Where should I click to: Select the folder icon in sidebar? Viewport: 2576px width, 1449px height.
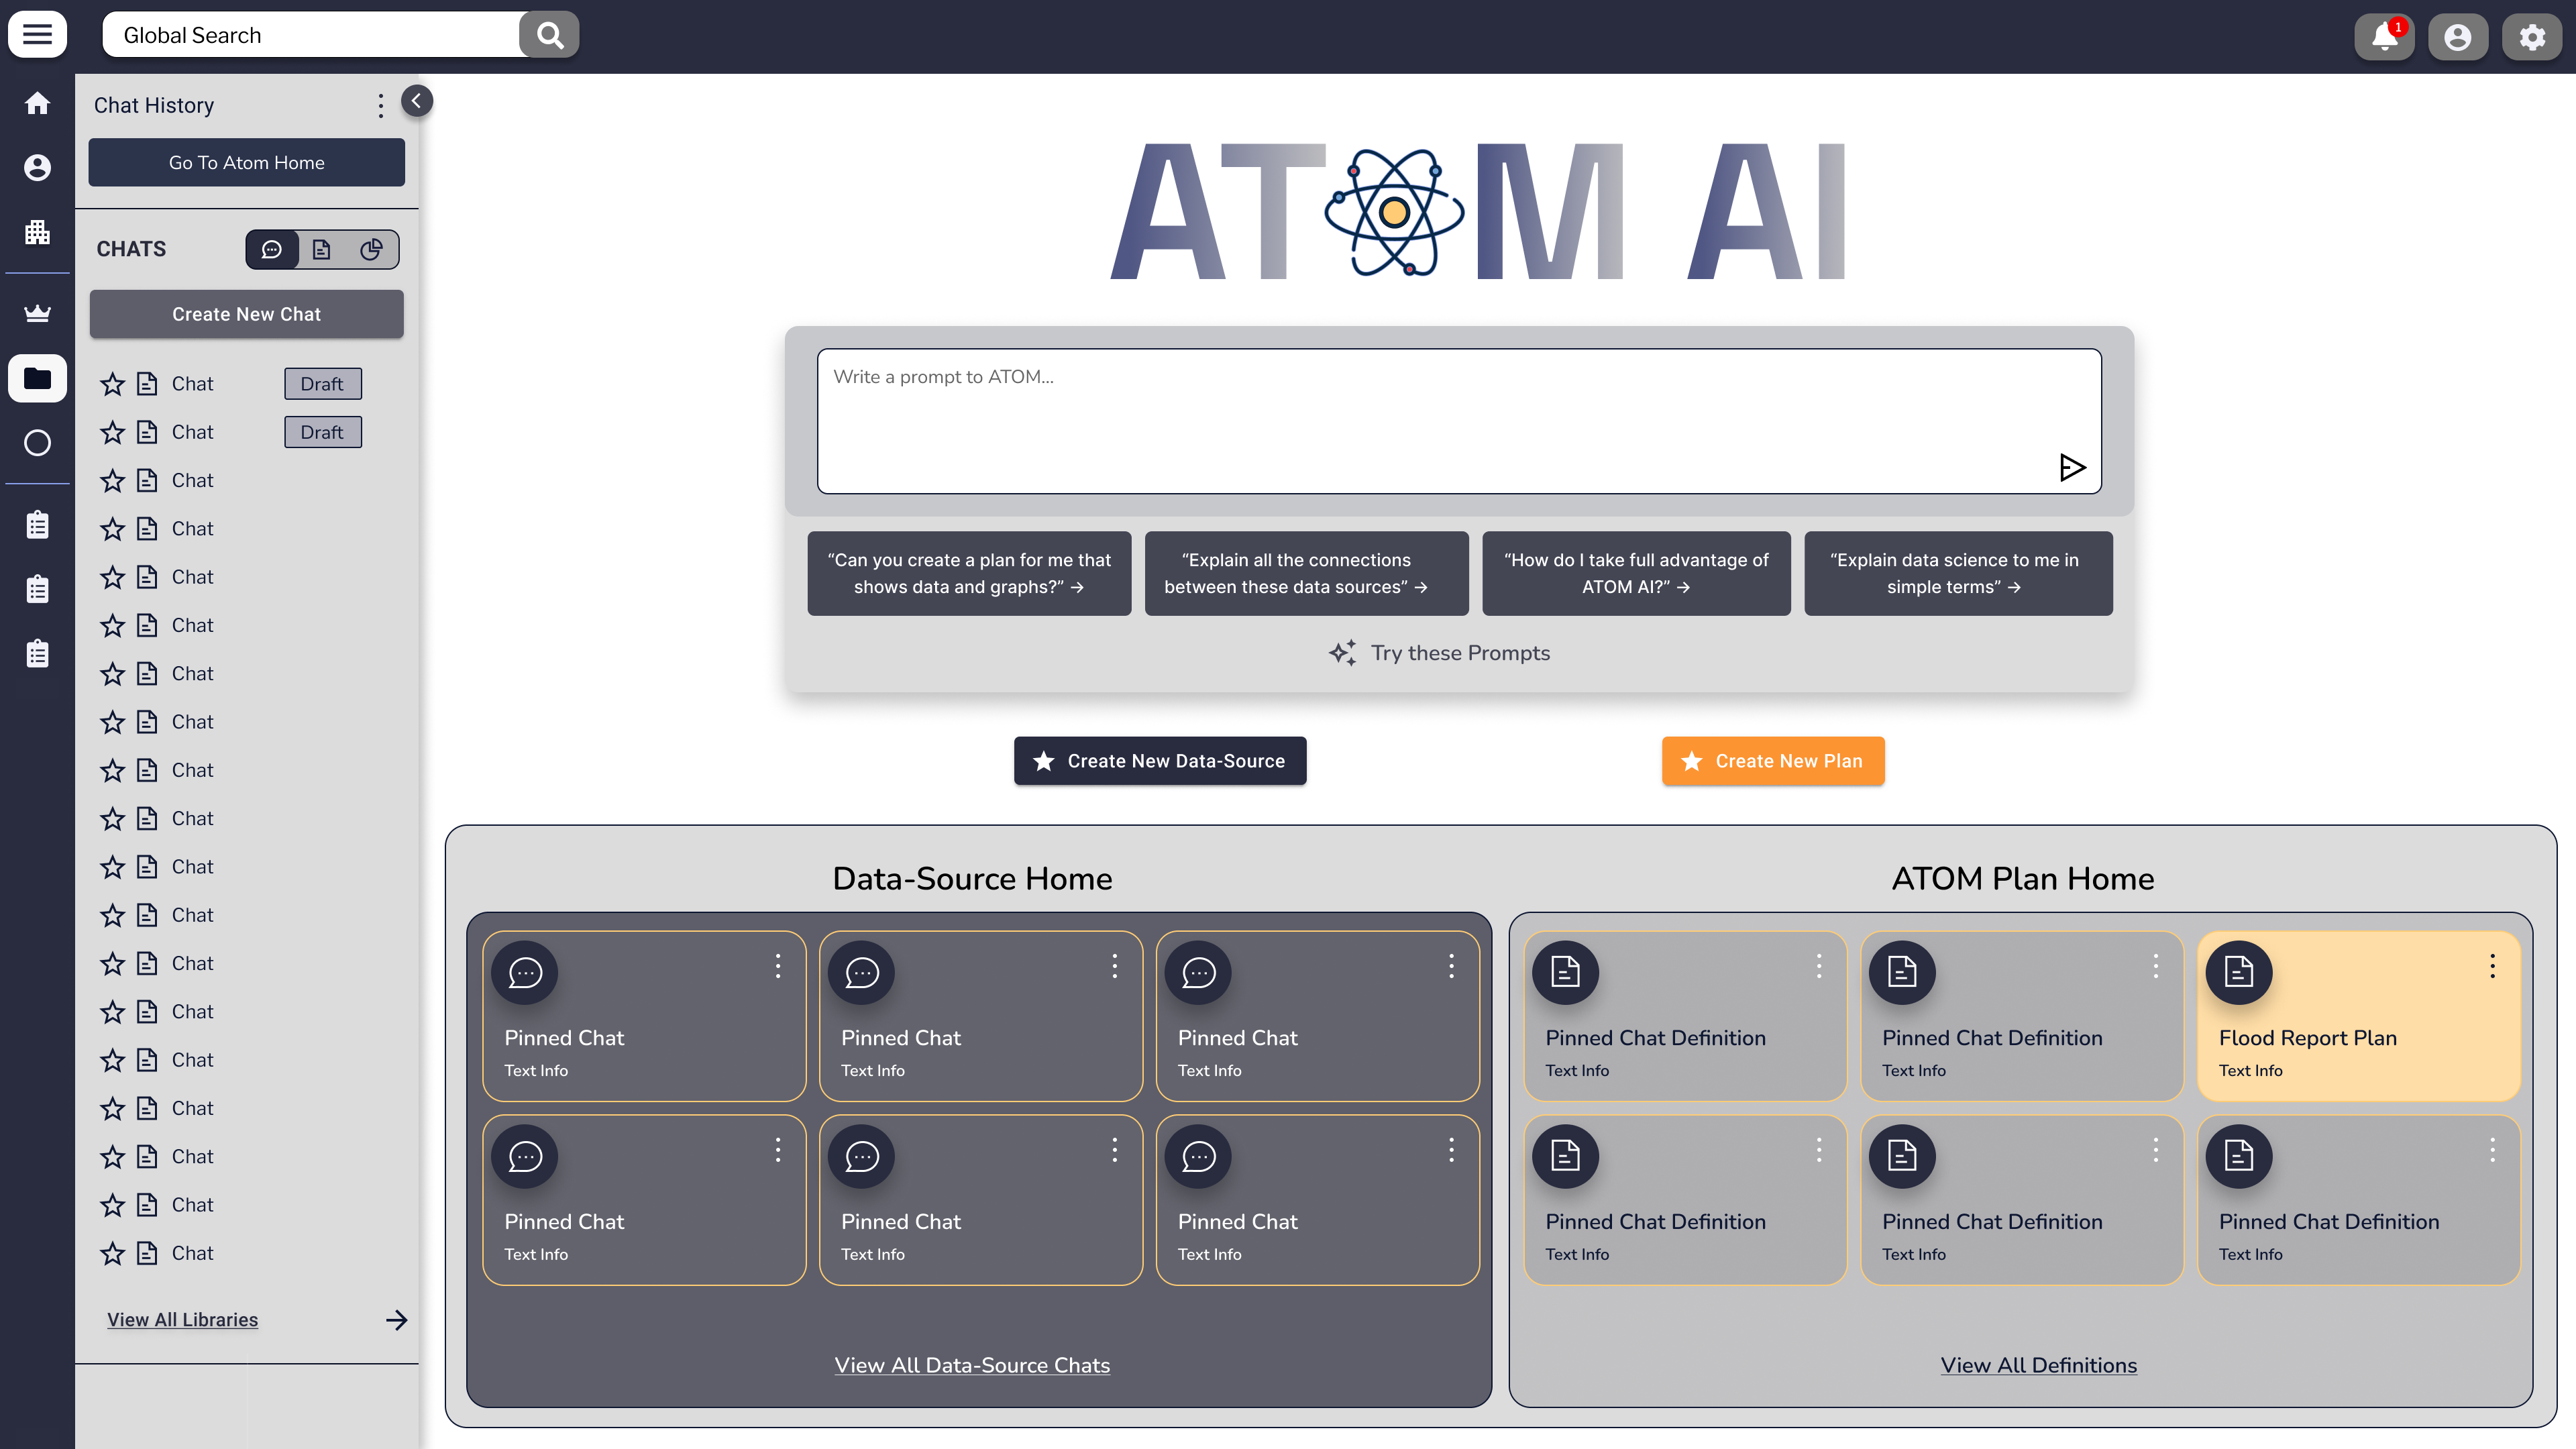37,378
